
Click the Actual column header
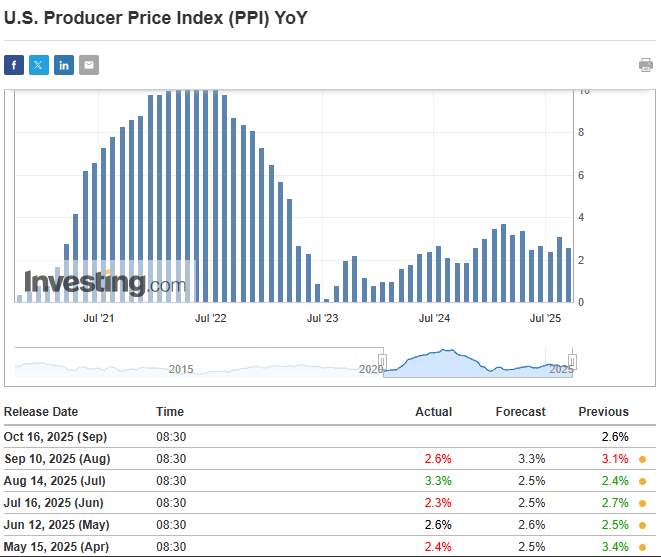tap(433, 412)
